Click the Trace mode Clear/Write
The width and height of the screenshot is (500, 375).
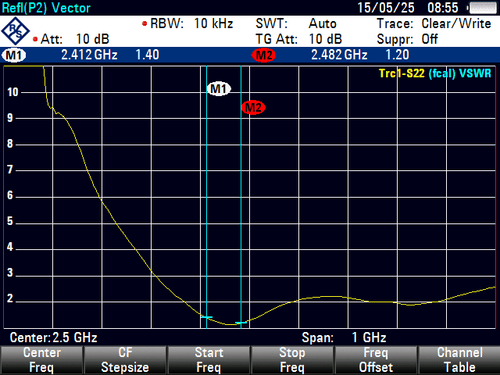(x=456, y=24)
